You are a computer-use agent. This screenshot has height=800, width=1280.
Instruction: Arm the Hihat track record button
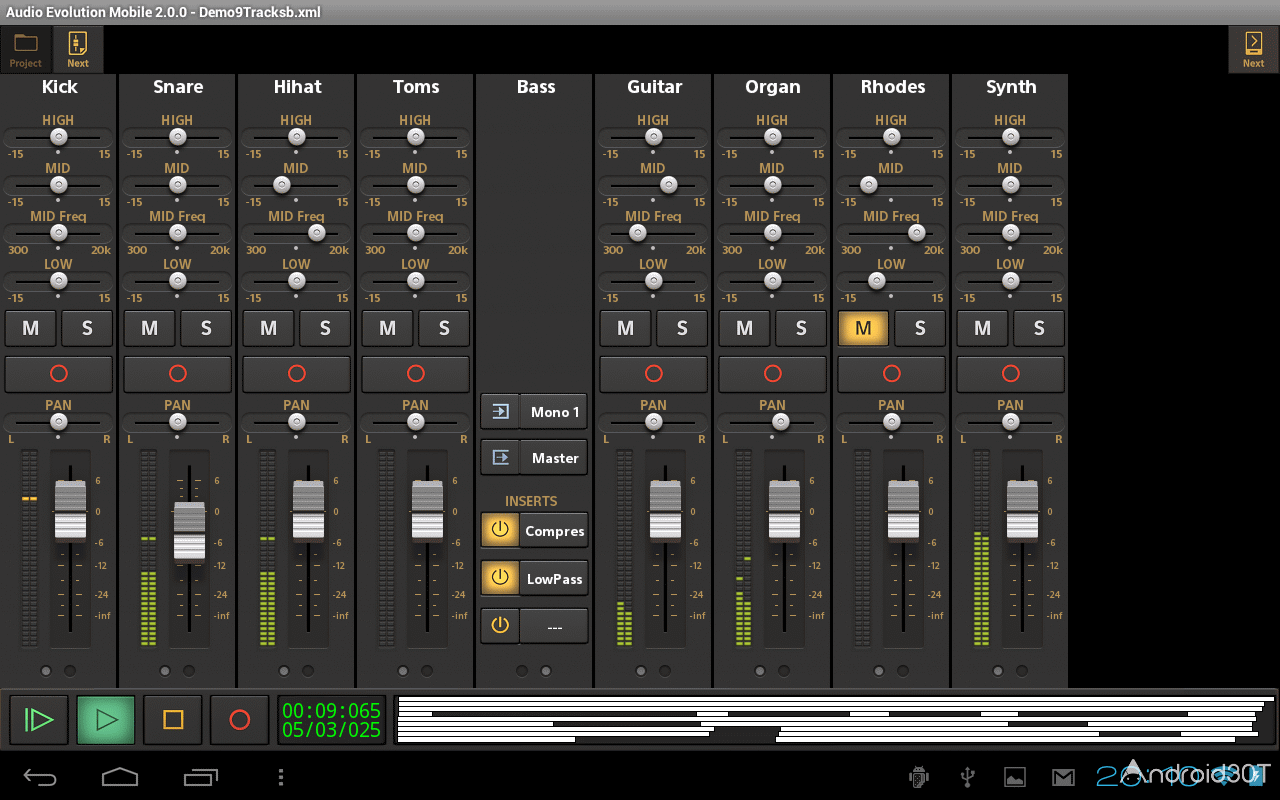(x=297, y=373)
